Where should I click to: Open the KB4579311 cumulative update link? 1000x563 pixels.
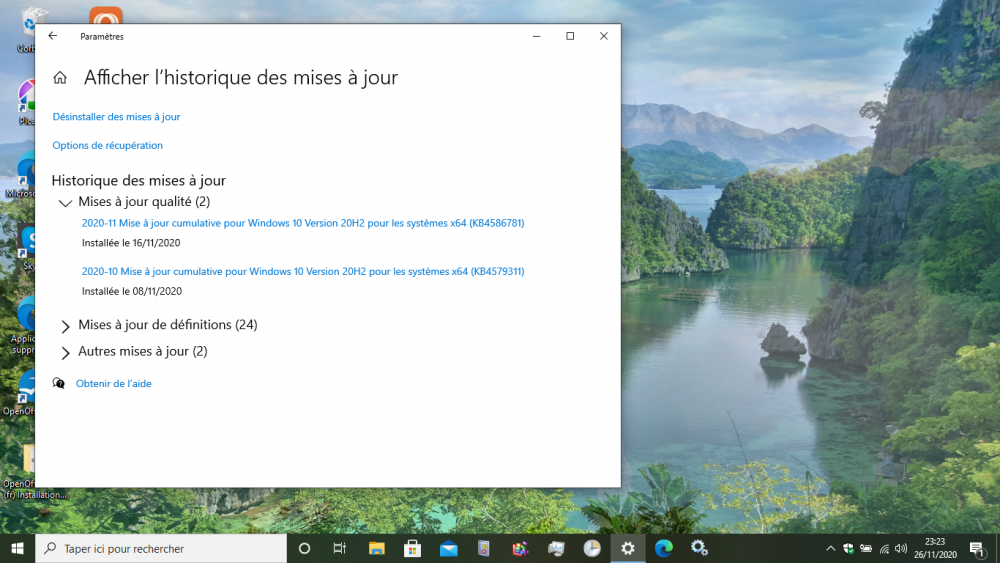[303, 271]
